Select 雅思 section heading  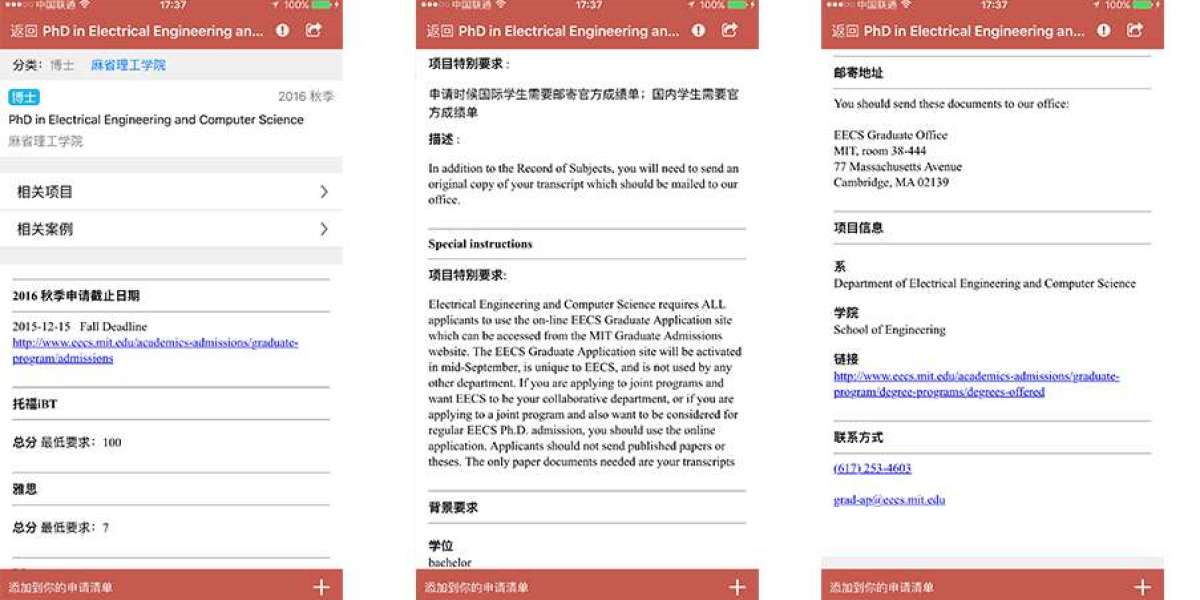[x=24, y=489]
